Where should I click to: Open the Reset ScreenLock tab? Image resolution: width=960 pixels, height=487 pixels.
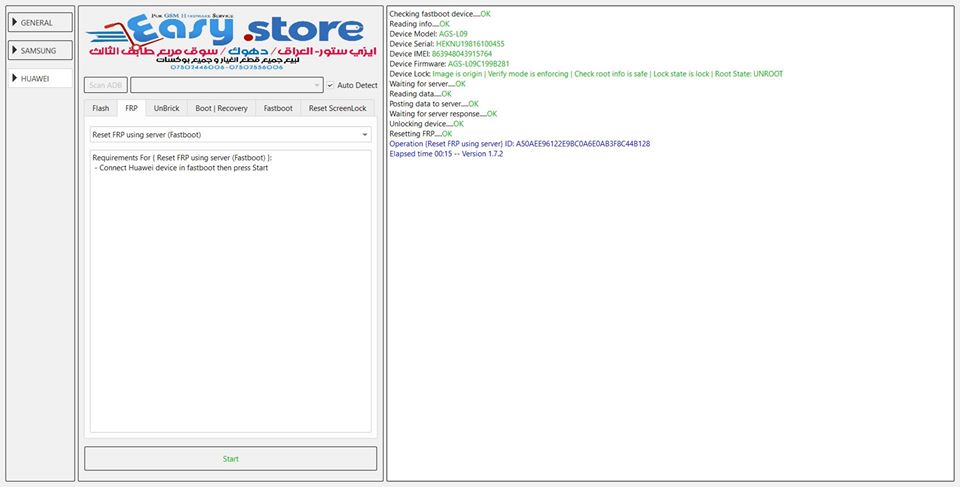pyautogui.click(x=337, y=108)
